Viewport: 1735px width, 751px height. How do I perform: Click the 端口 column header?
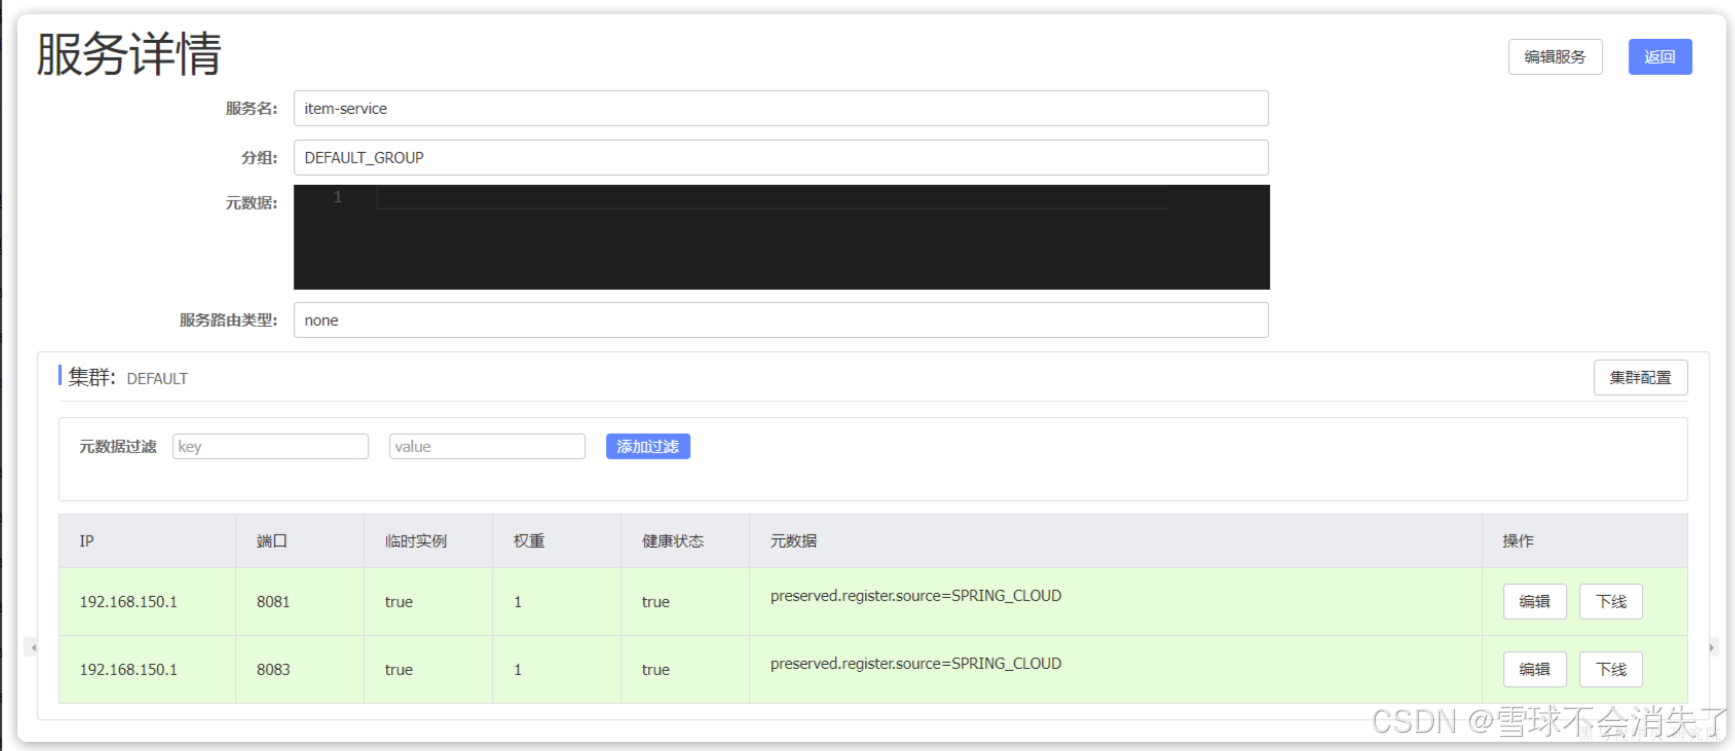click(x=300, y=541)
